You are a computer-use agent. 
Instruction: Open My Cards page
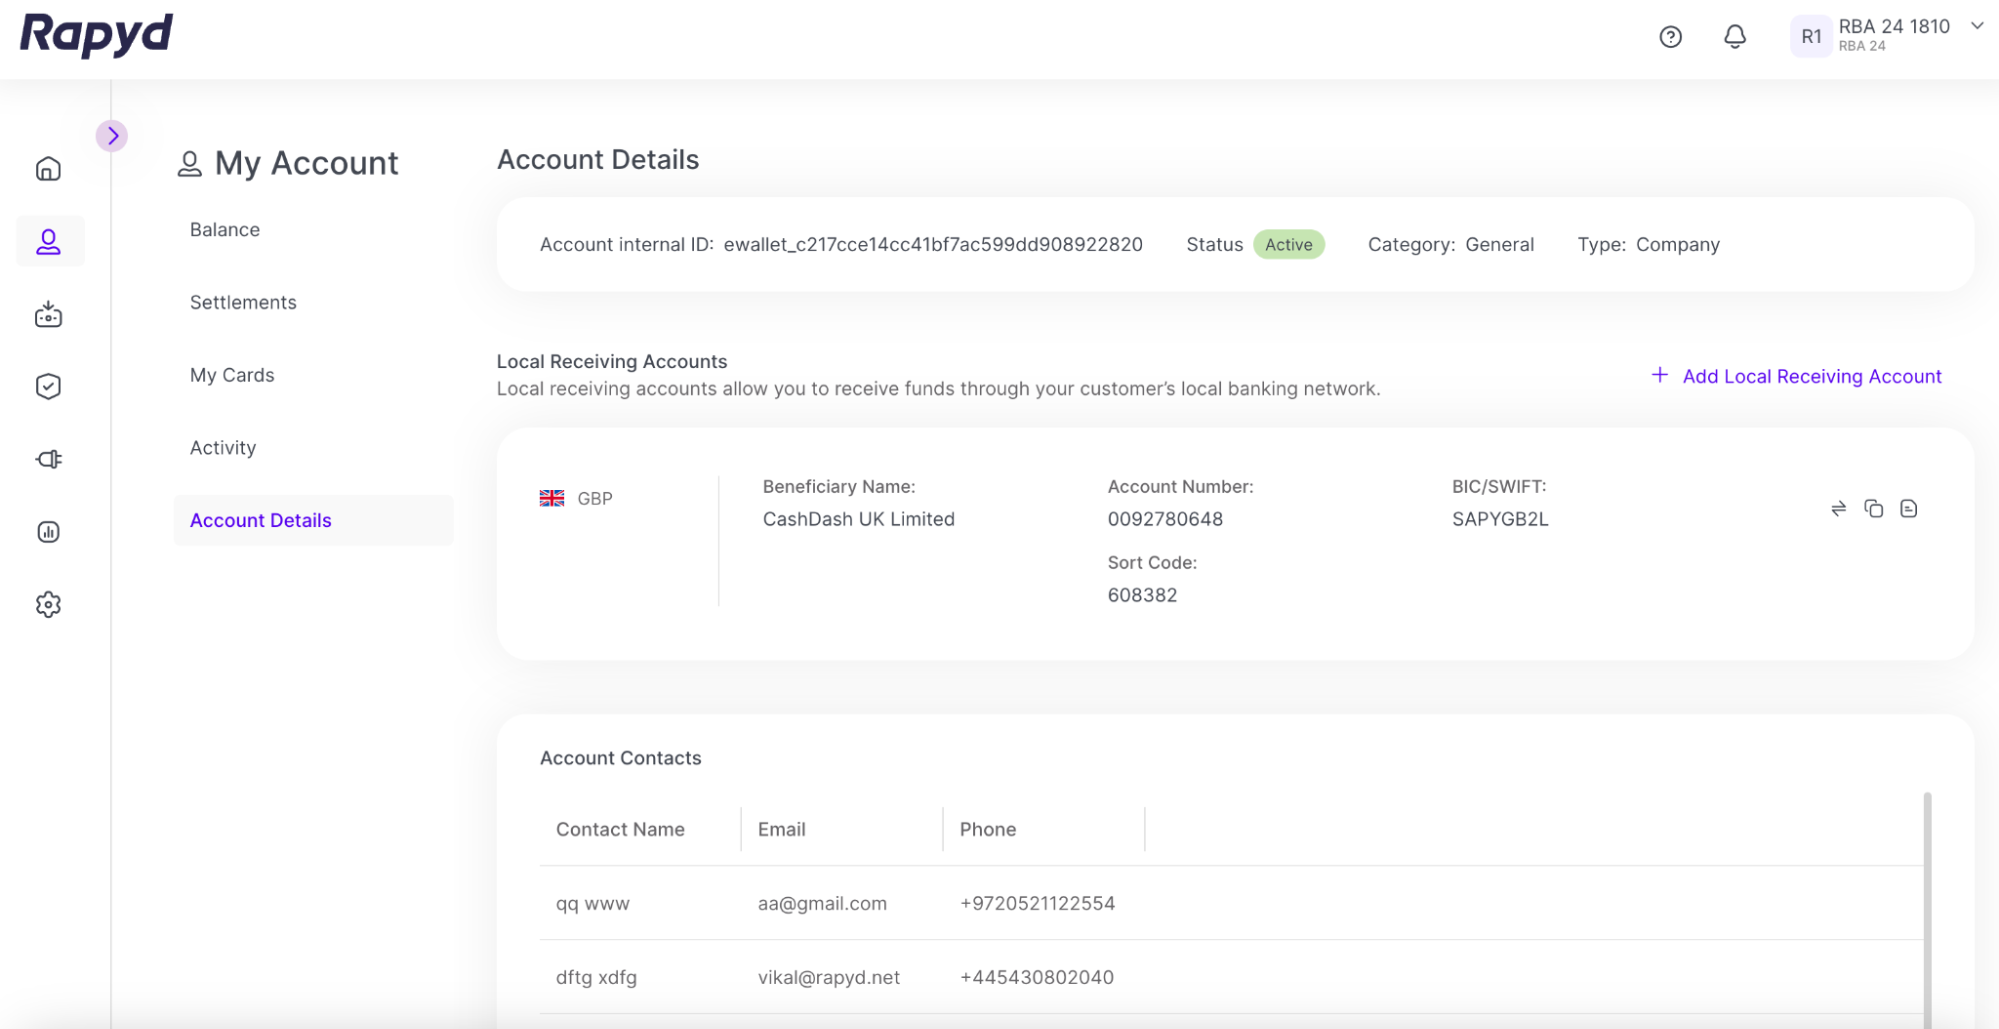[x=232, y=375]
